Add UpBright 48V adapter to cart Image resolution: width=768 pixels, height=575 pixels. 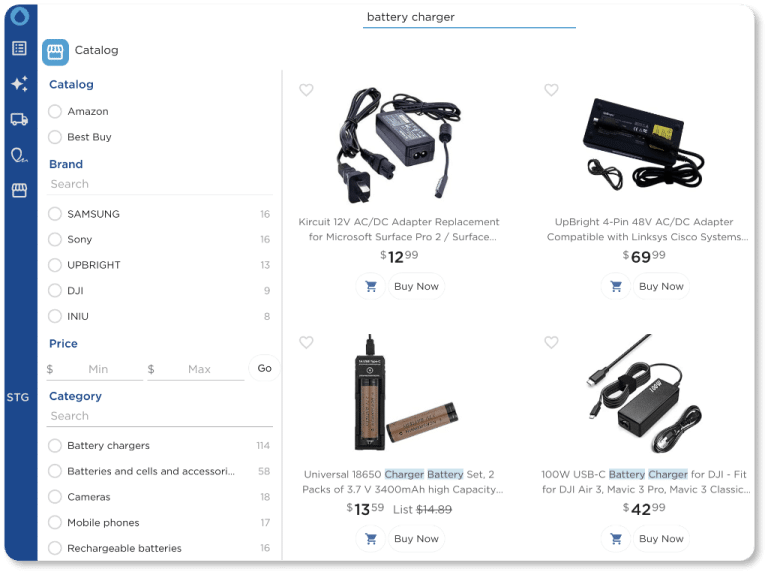click(x=615, y=286)
